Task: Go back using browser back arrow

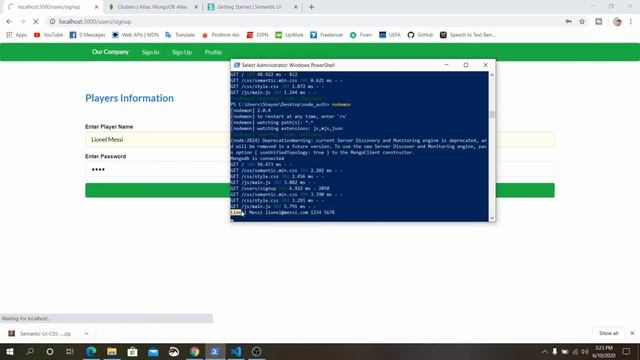Action: 9,22
